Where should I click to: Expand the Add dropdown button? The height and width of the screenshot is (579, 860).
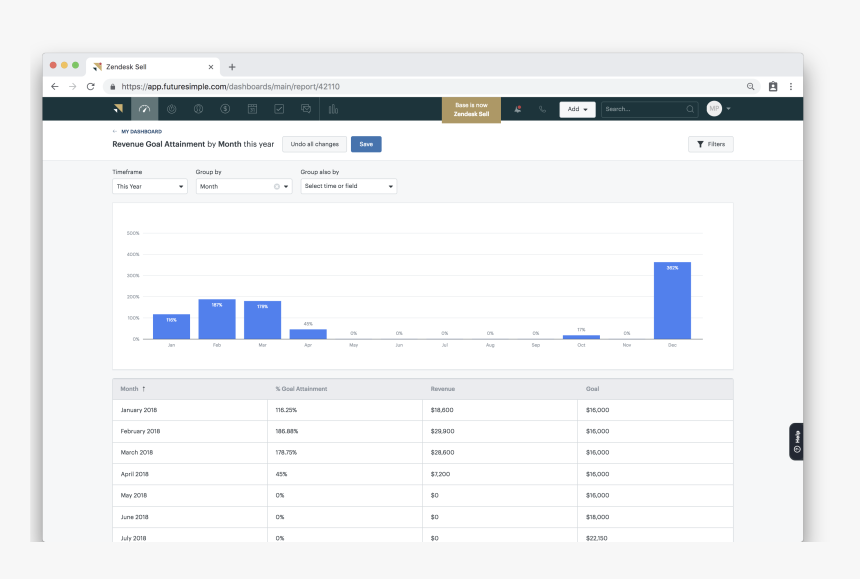[x=578, y=109]
